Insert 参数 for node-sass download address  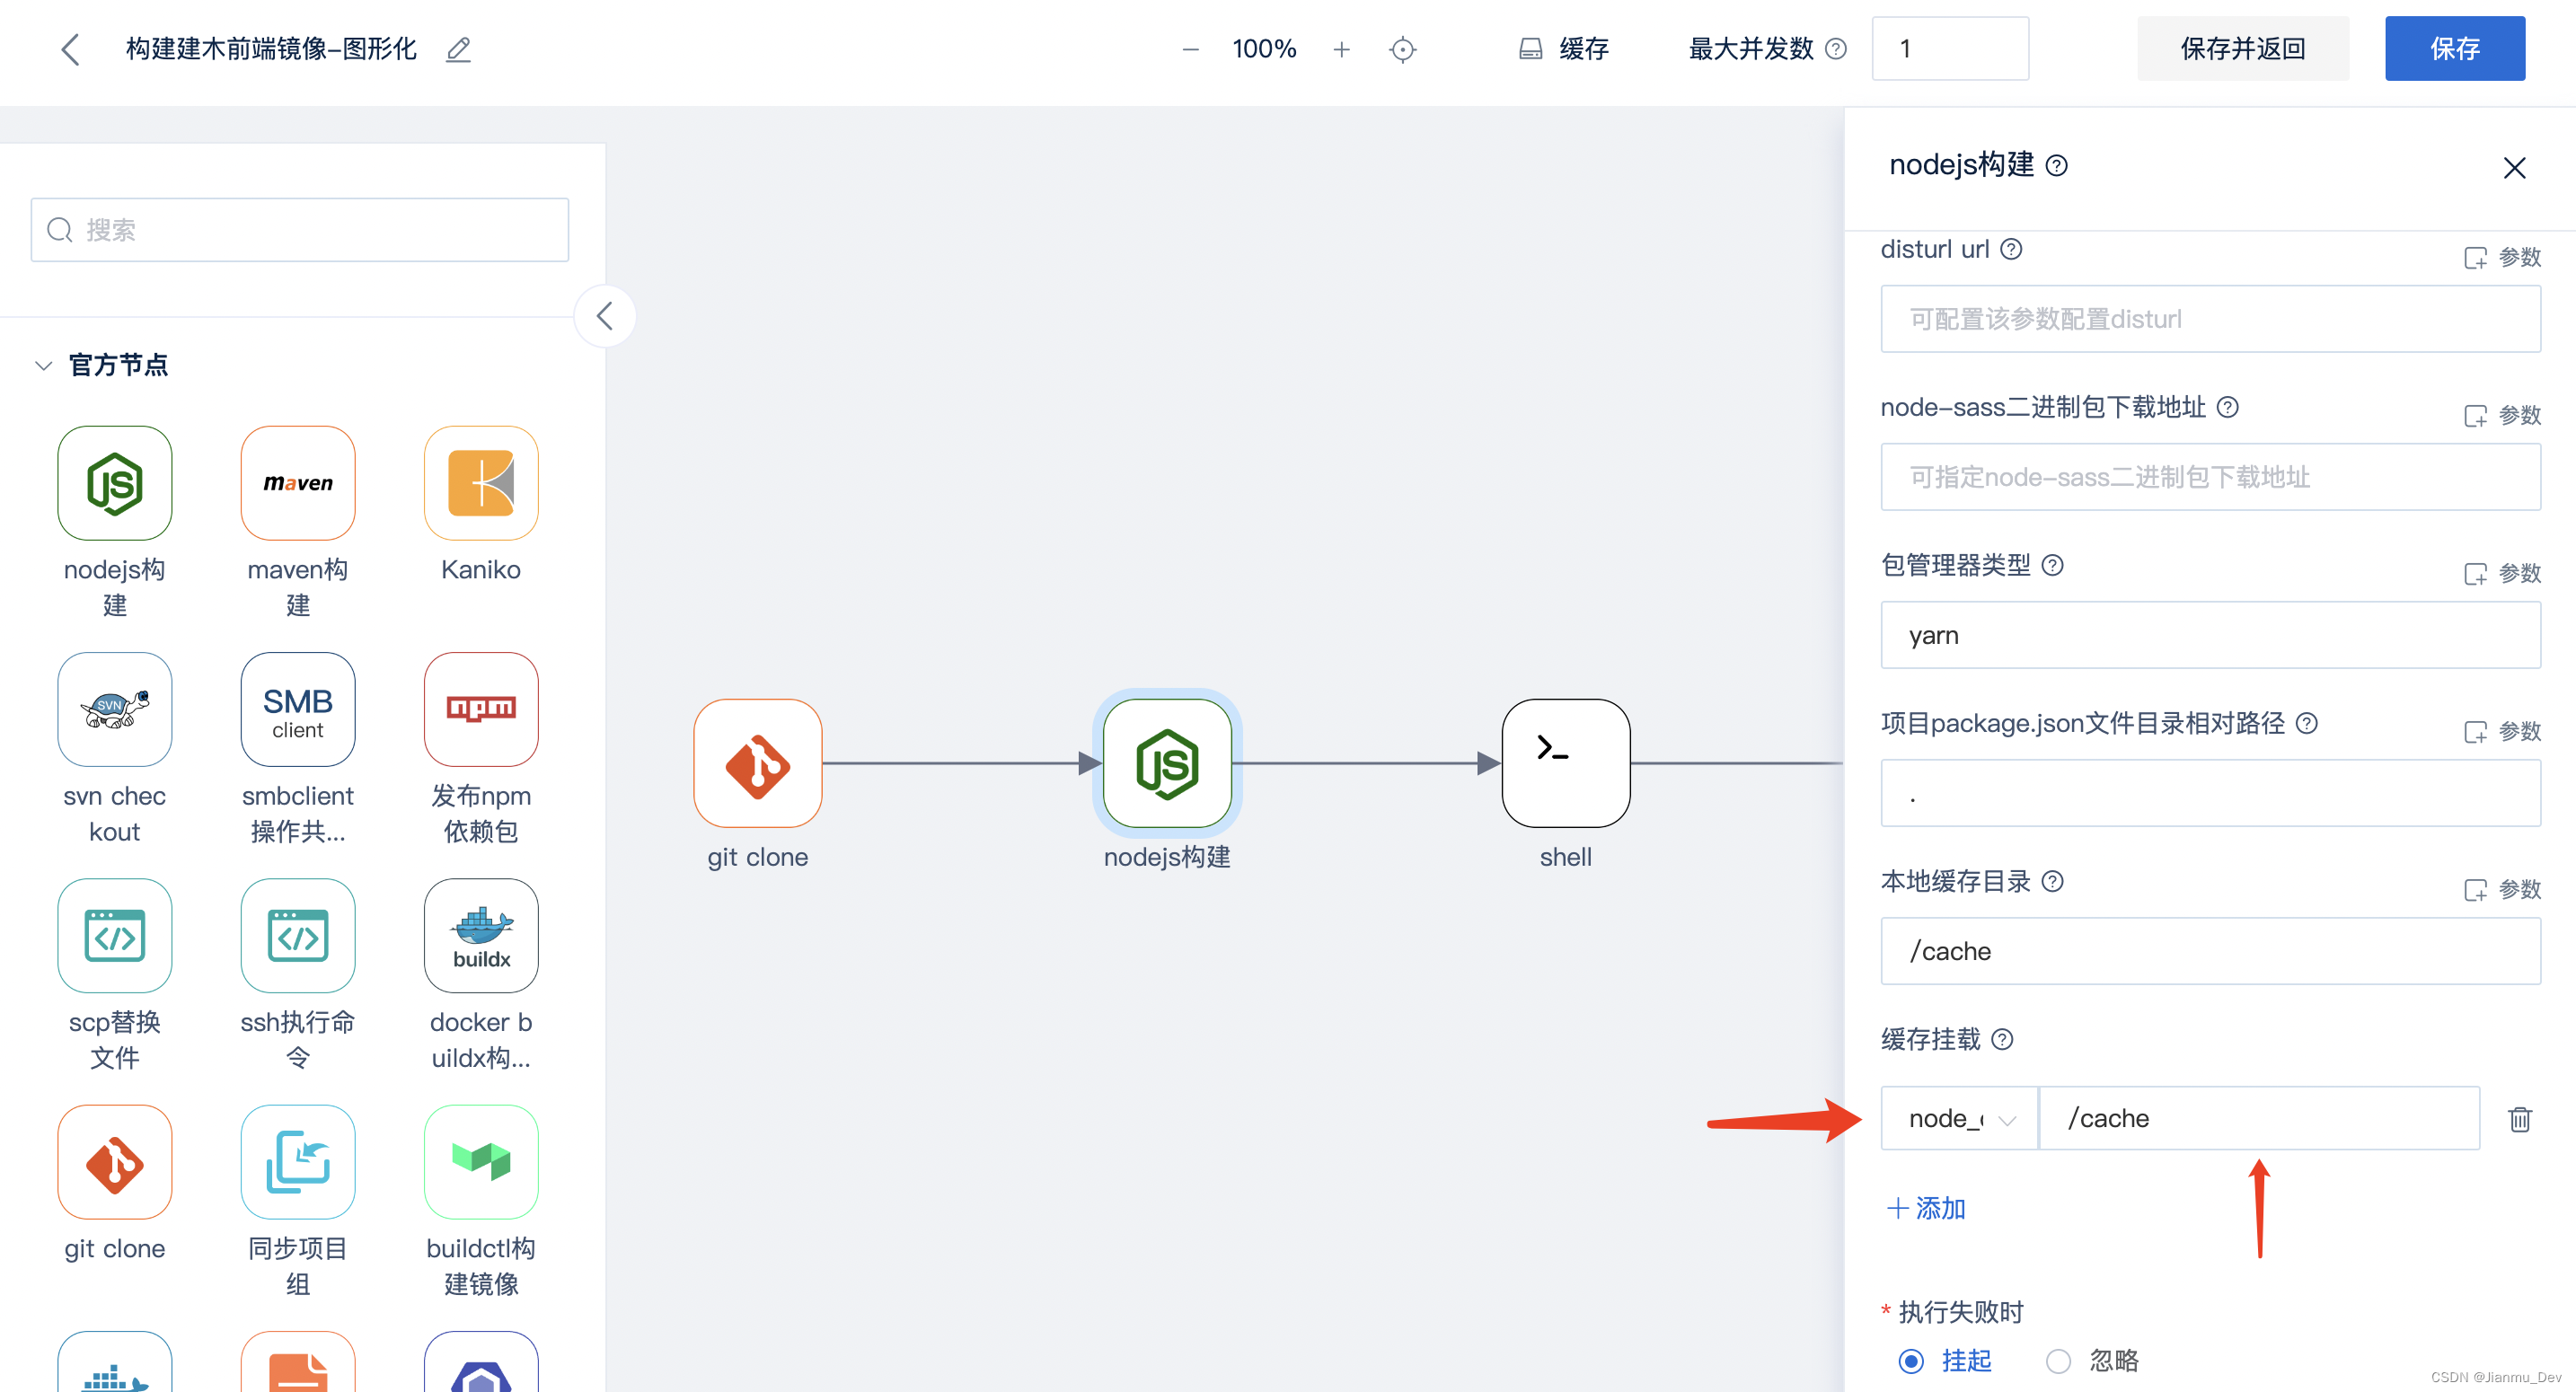point(2503,415)
